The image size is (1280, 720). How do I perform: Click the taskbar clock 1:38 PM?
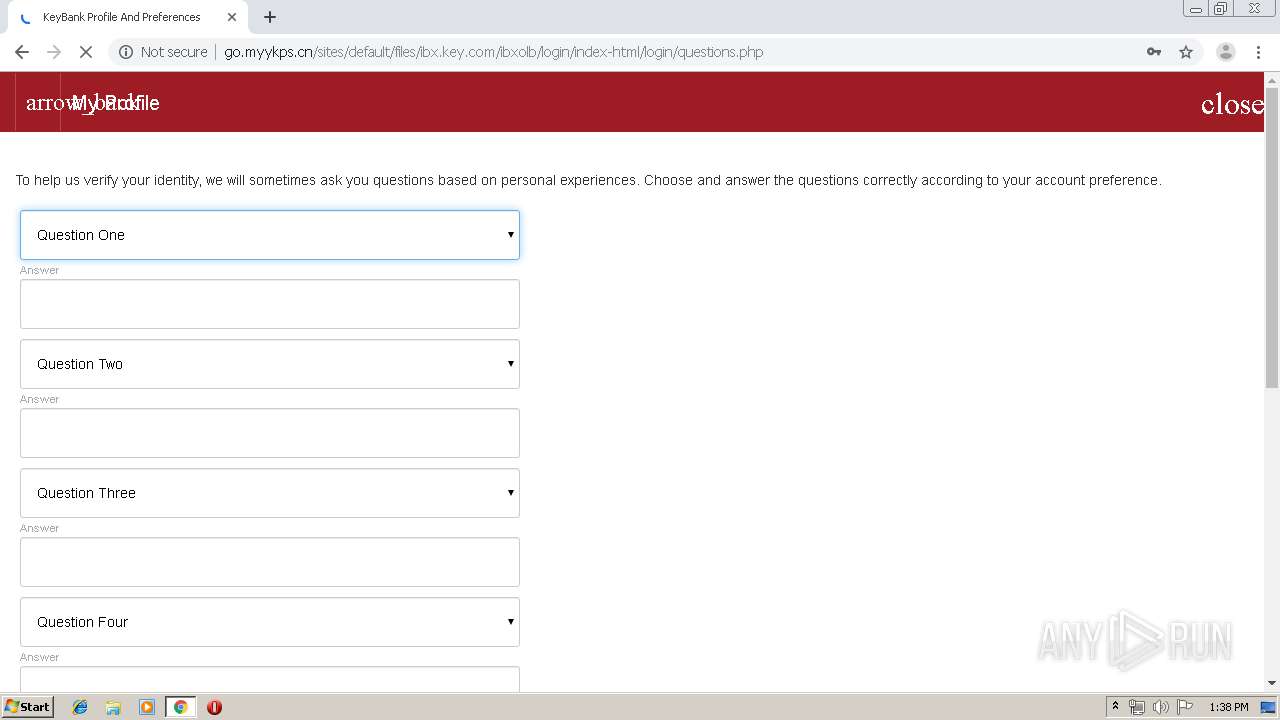[x=1229, y=707]
